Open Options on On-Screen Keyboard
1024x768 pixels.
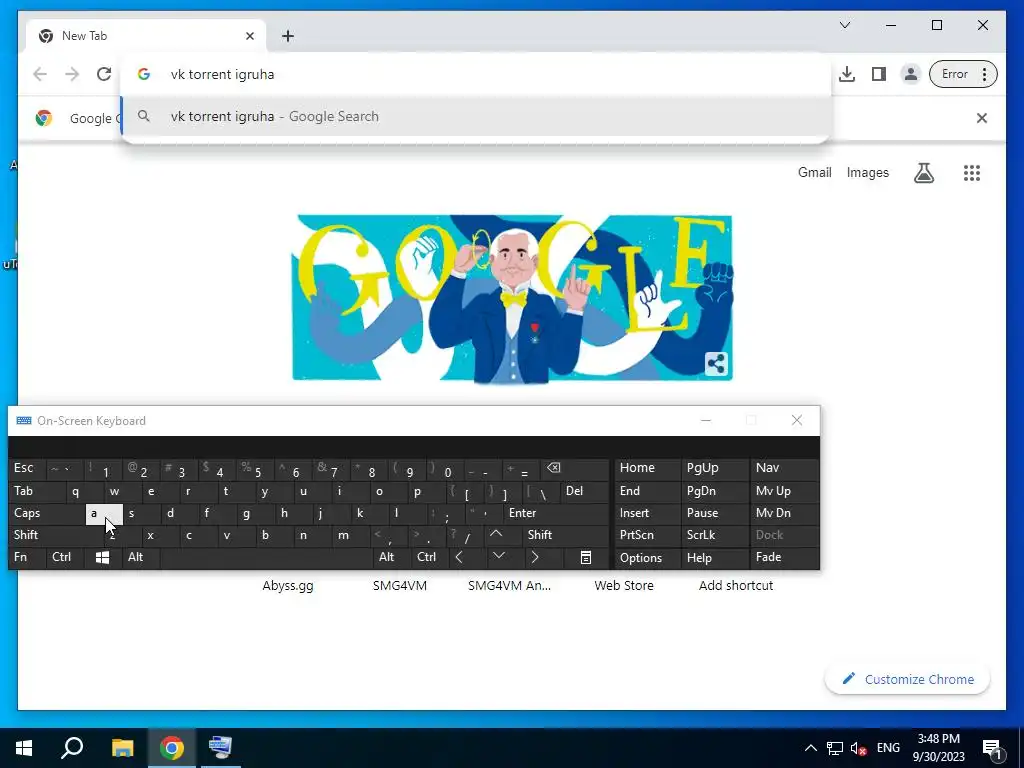648,558
